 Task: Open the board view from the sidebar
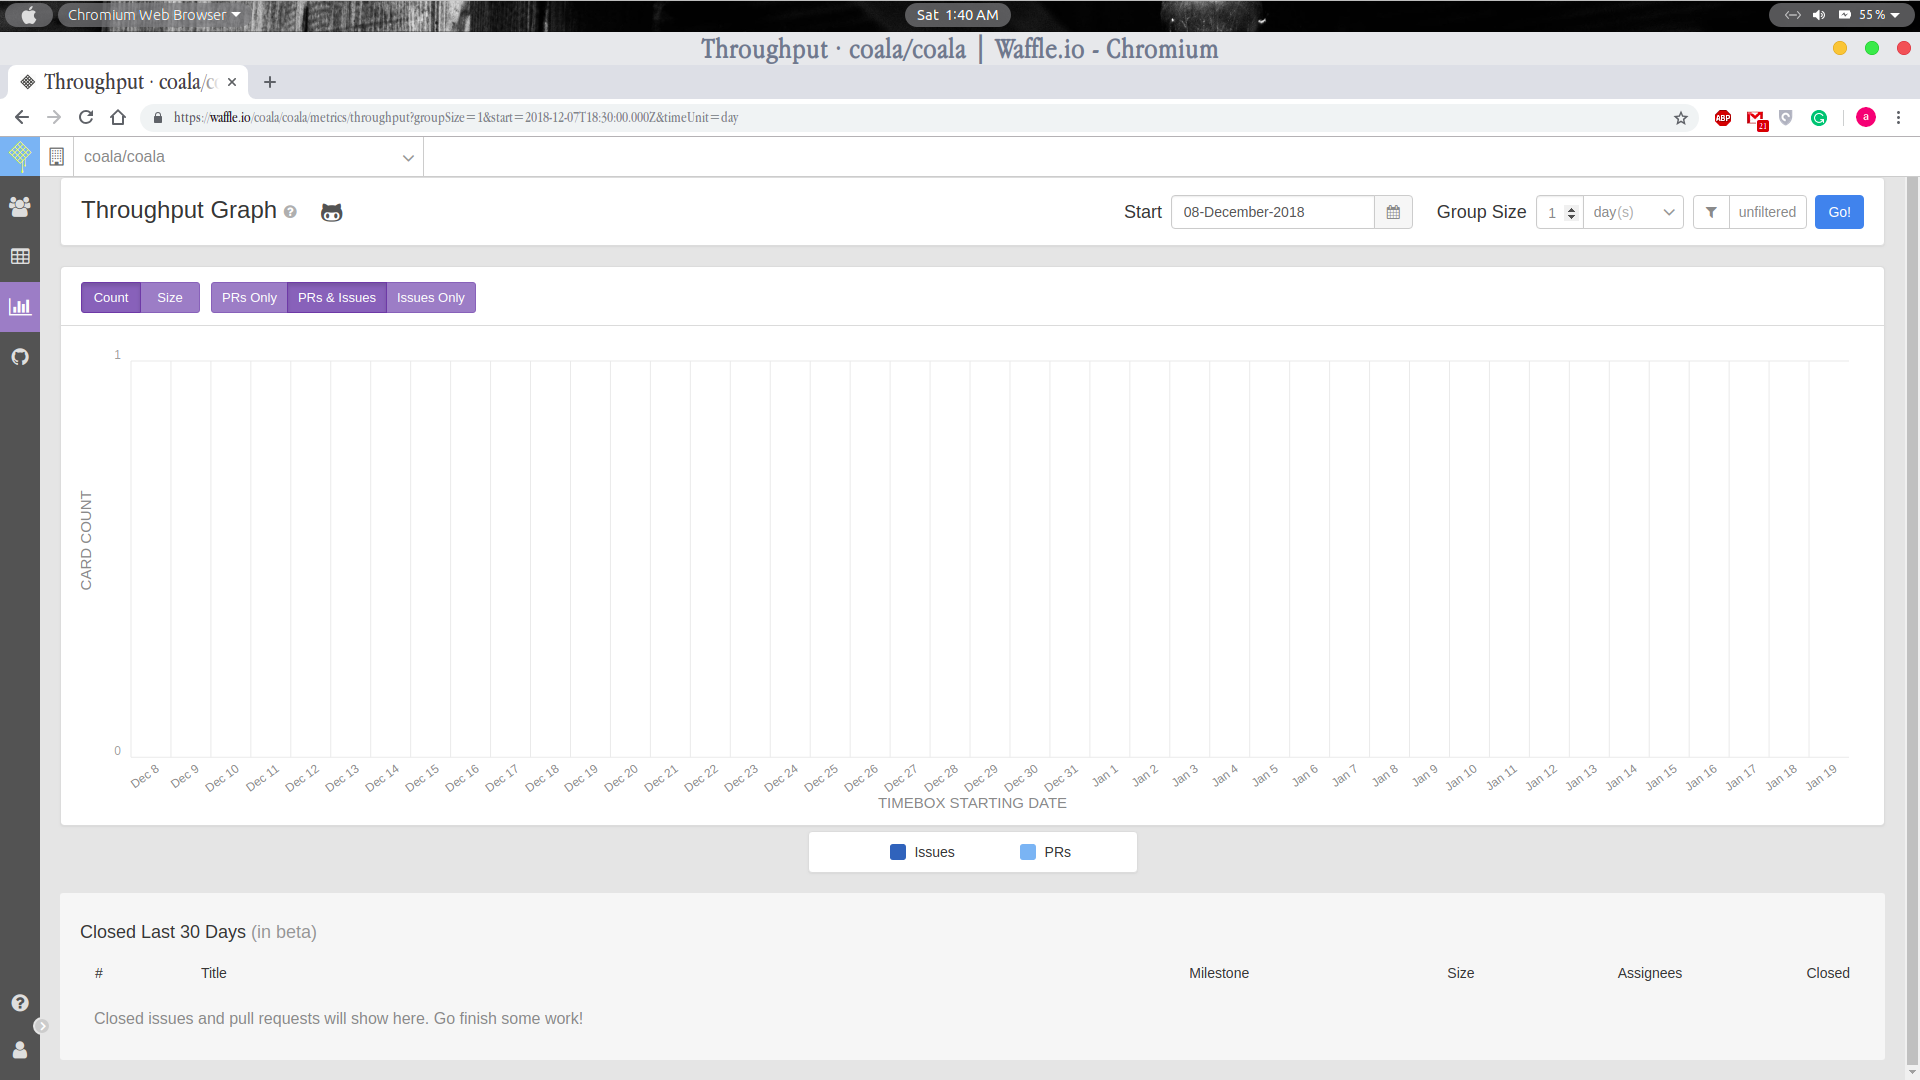19,256
